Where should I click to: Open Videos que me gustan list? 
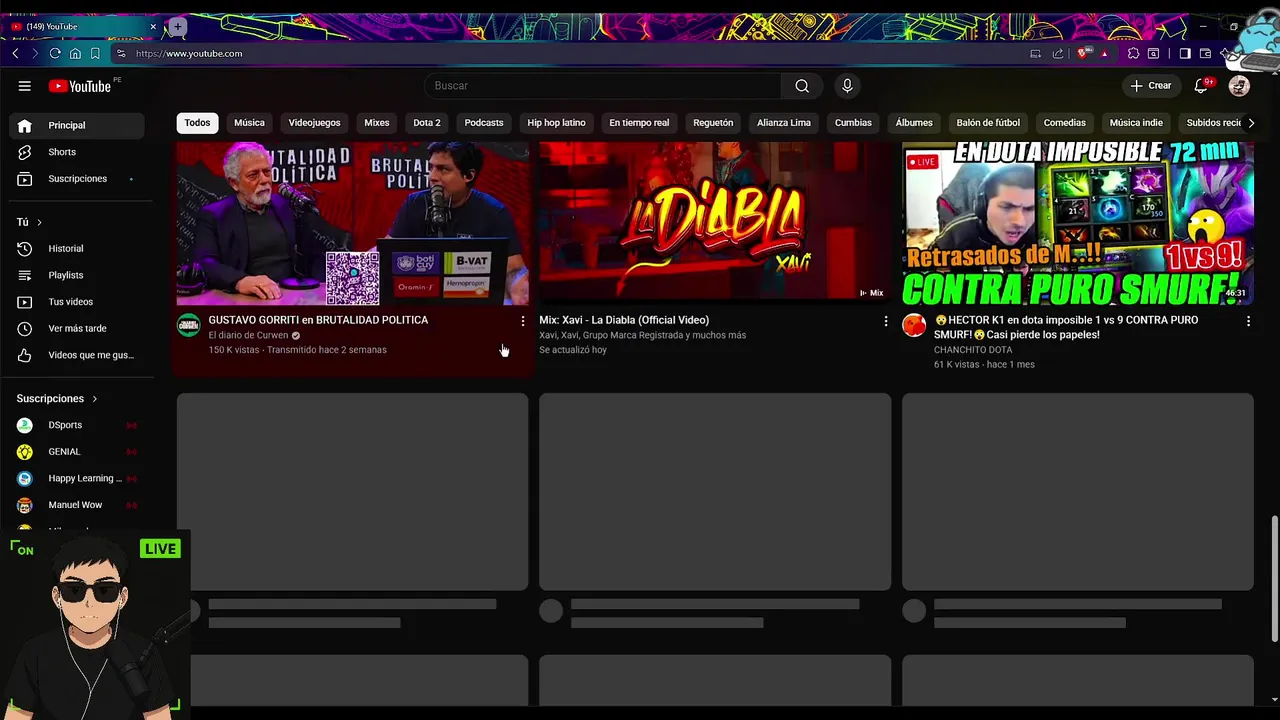[x=76, y=355]
